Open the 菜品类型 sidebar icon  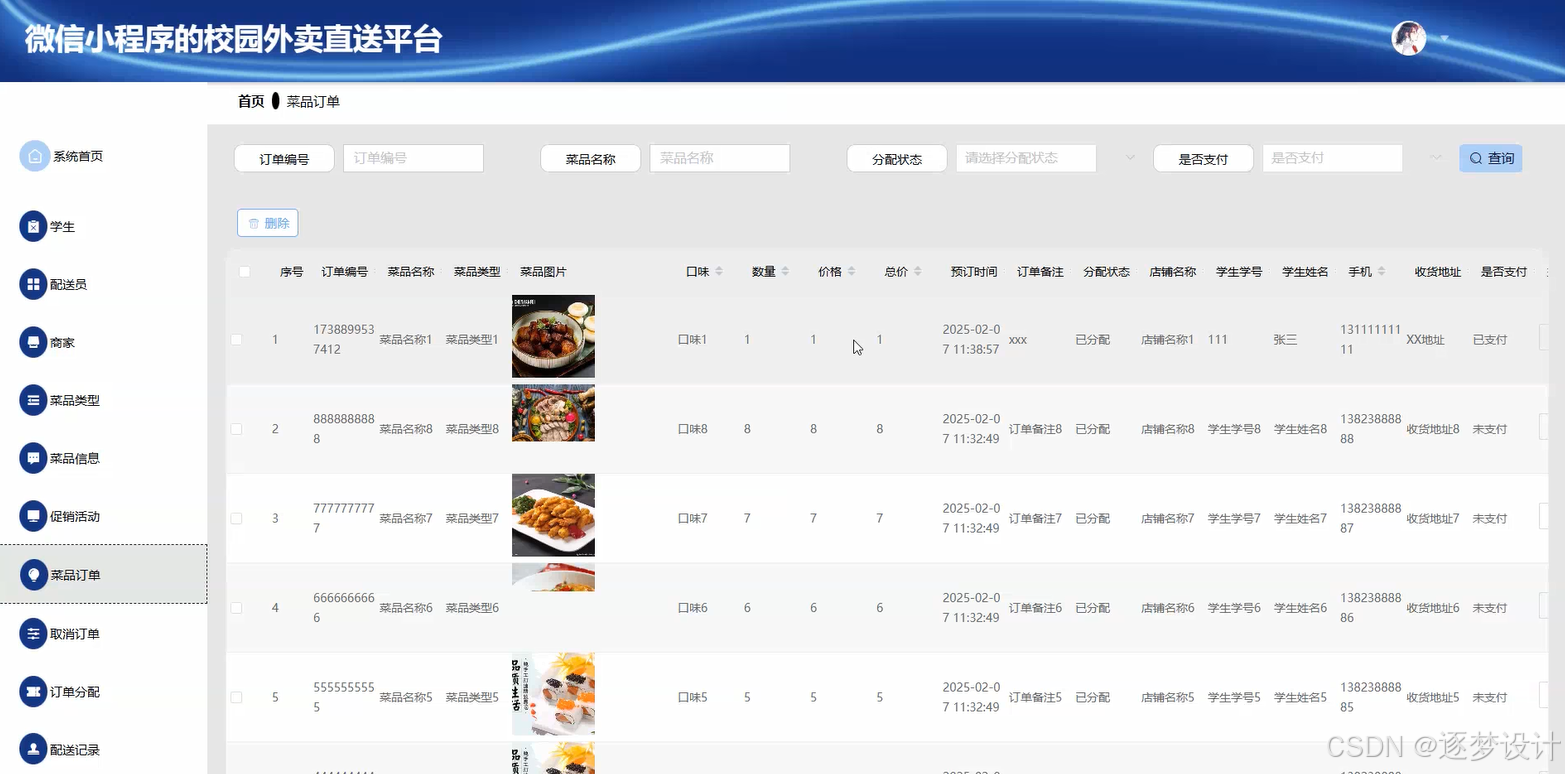34,400
